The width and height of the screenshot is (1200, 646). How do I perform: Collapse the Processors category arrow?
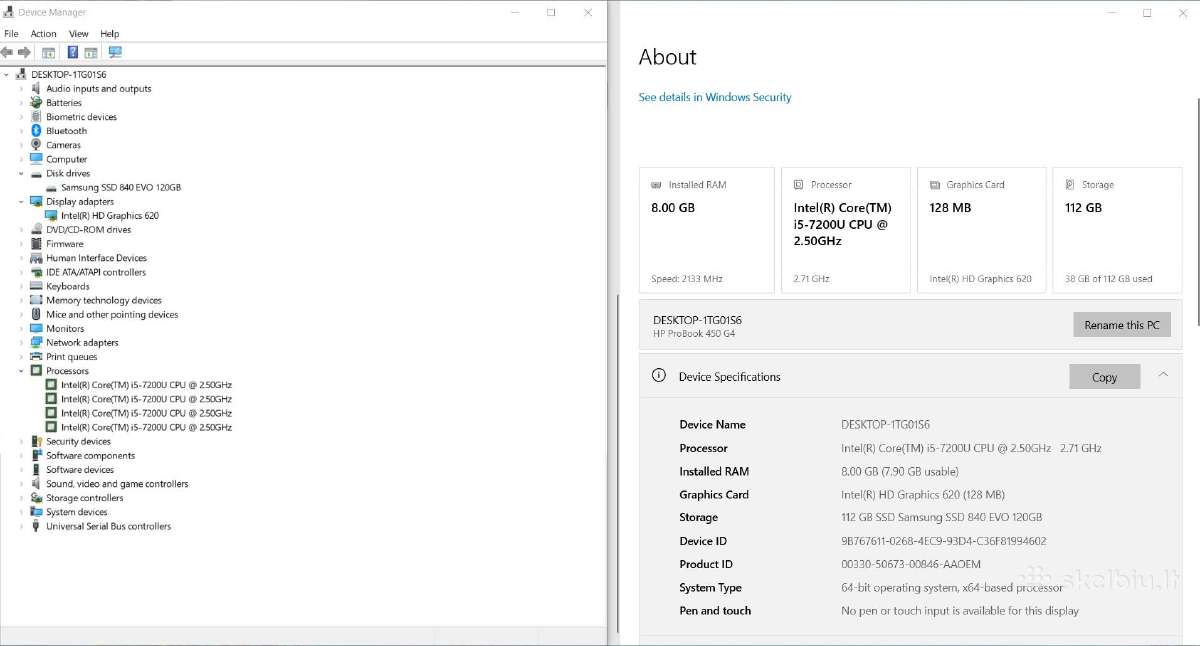click(21, 370)
